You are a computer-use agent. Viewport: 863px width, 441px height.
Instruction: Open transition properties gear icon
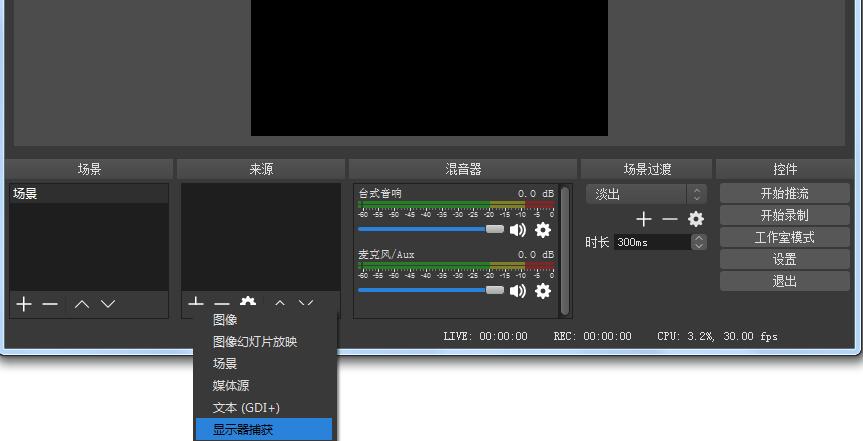click(x=696, y=219)
